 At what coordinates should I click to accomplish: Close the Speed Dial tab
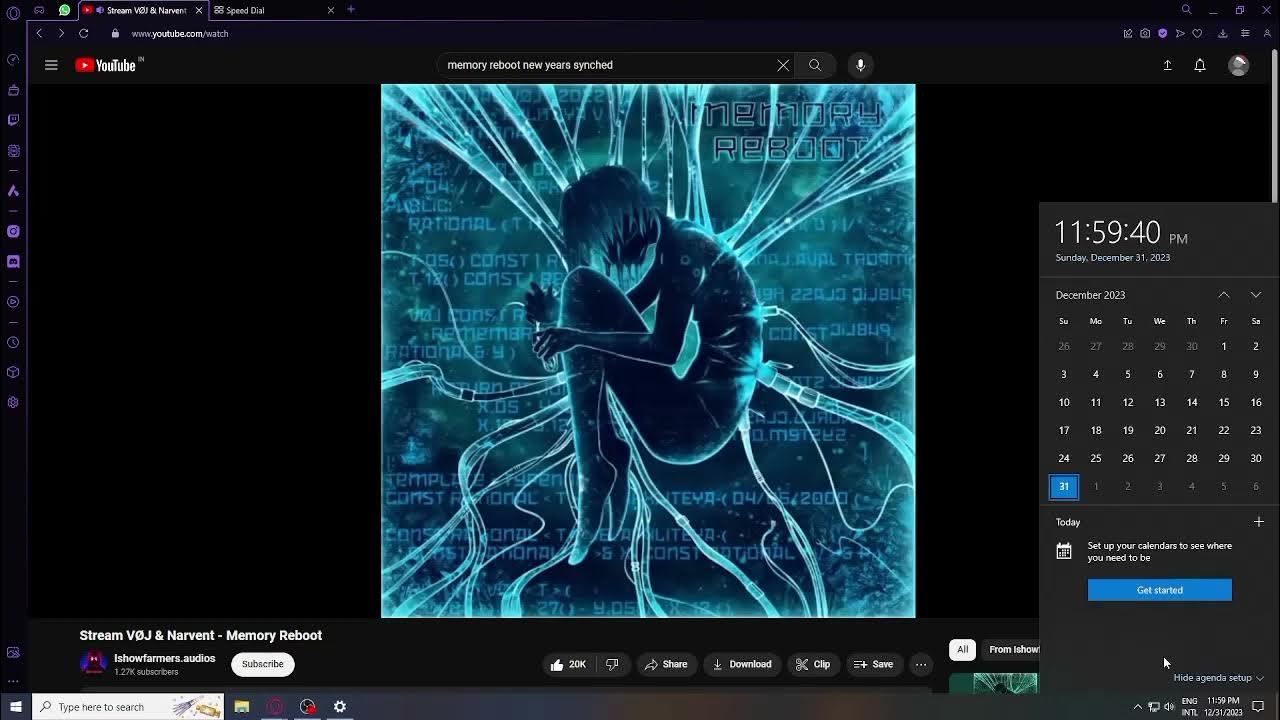point(331,10)
